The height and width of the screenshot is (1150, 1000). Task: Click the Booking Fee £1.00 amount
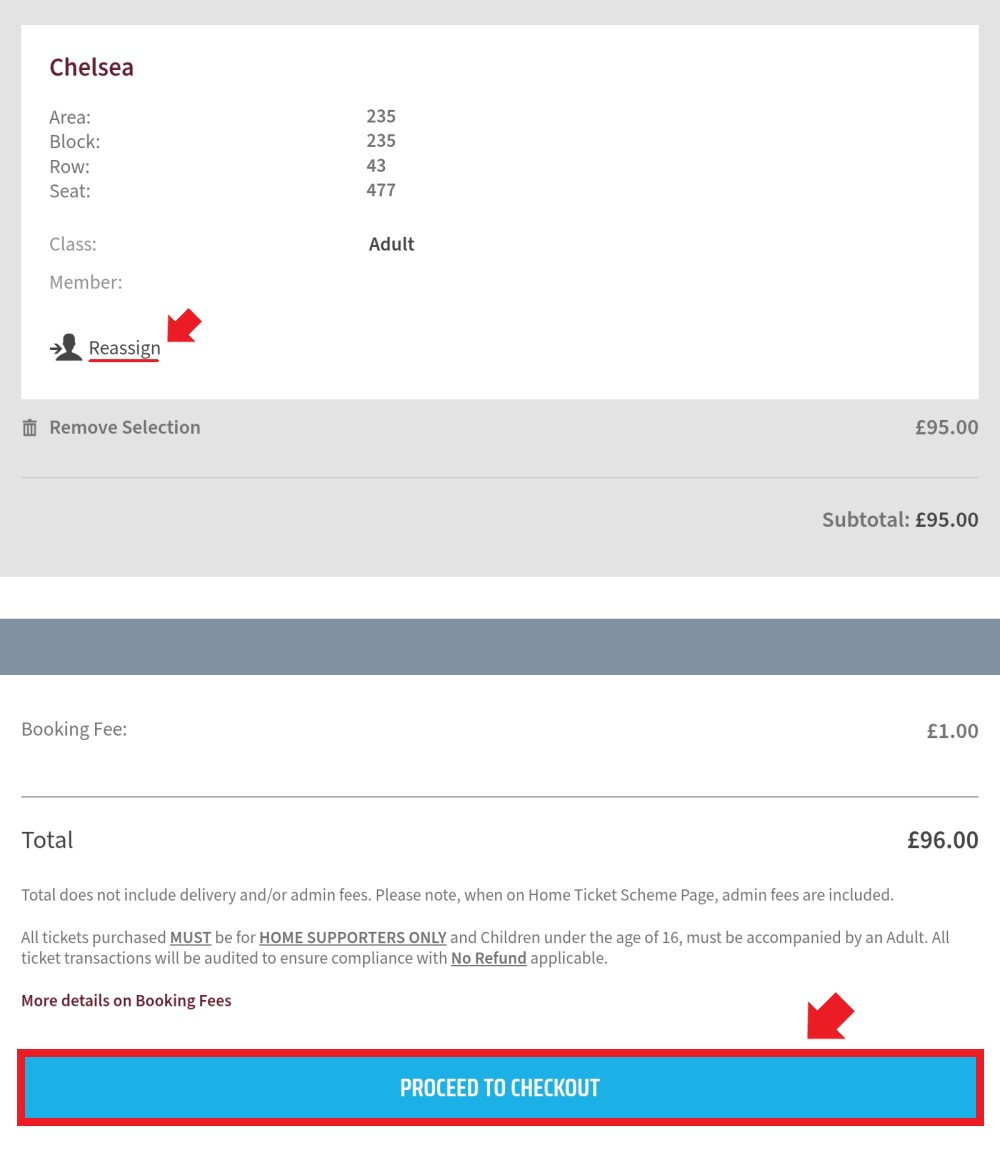pyautogui.click(x=952, y=730)
